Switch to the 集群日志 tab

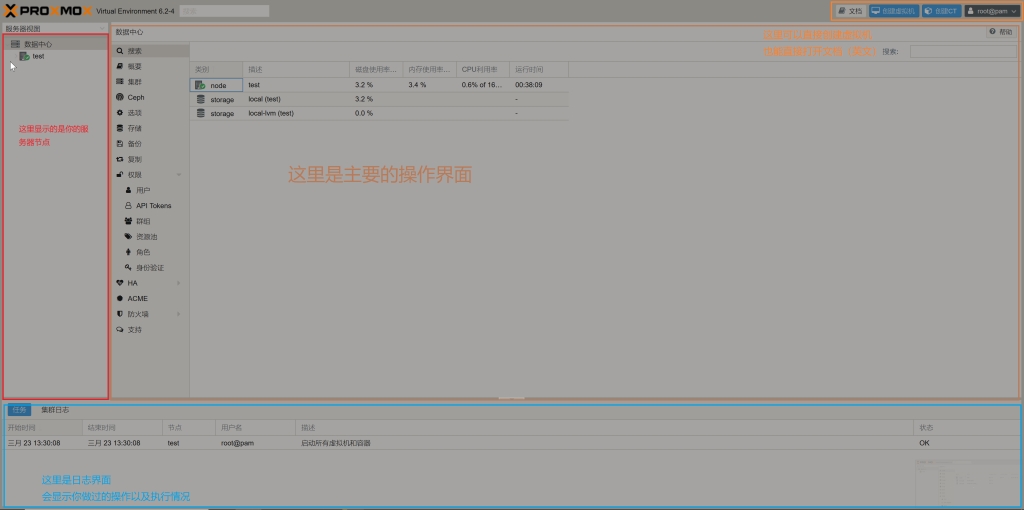coord(55,410)
